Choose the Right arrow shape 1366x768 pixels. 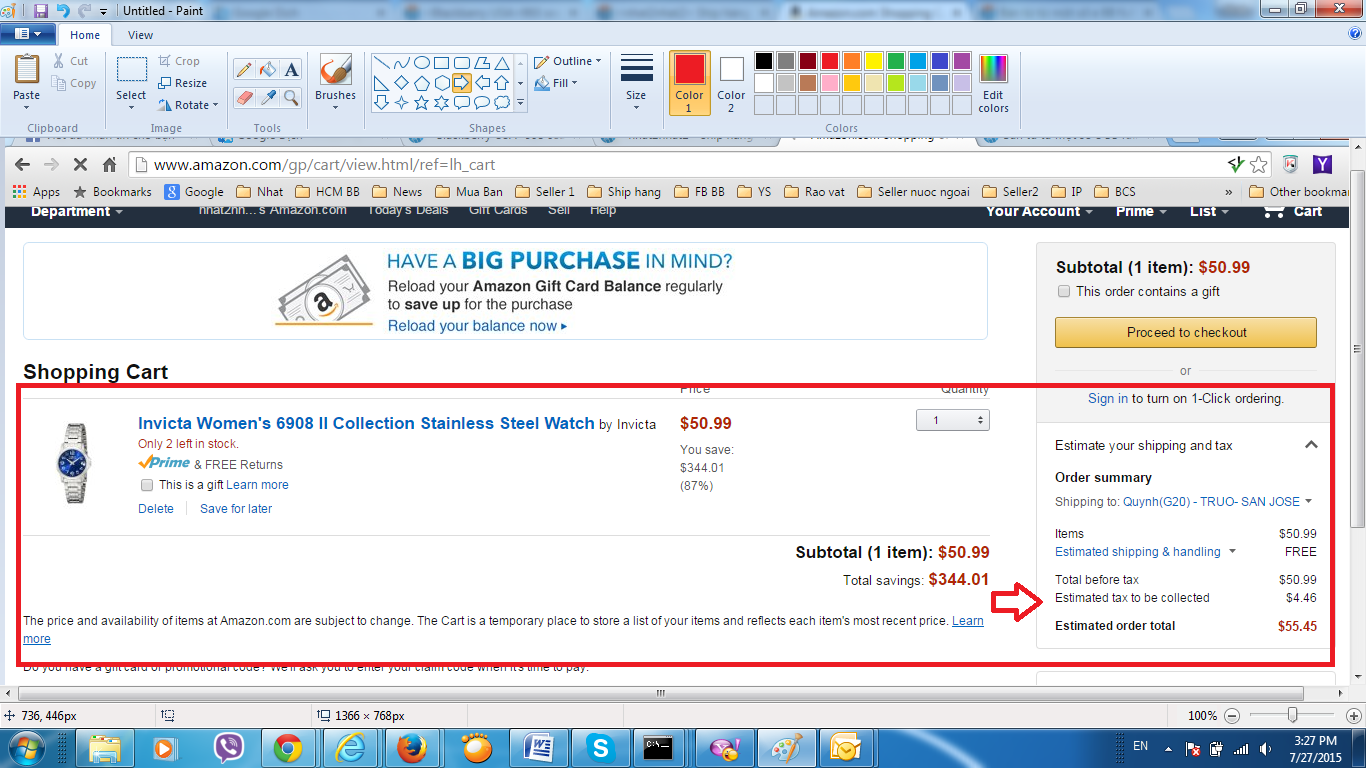coord(461,82)
